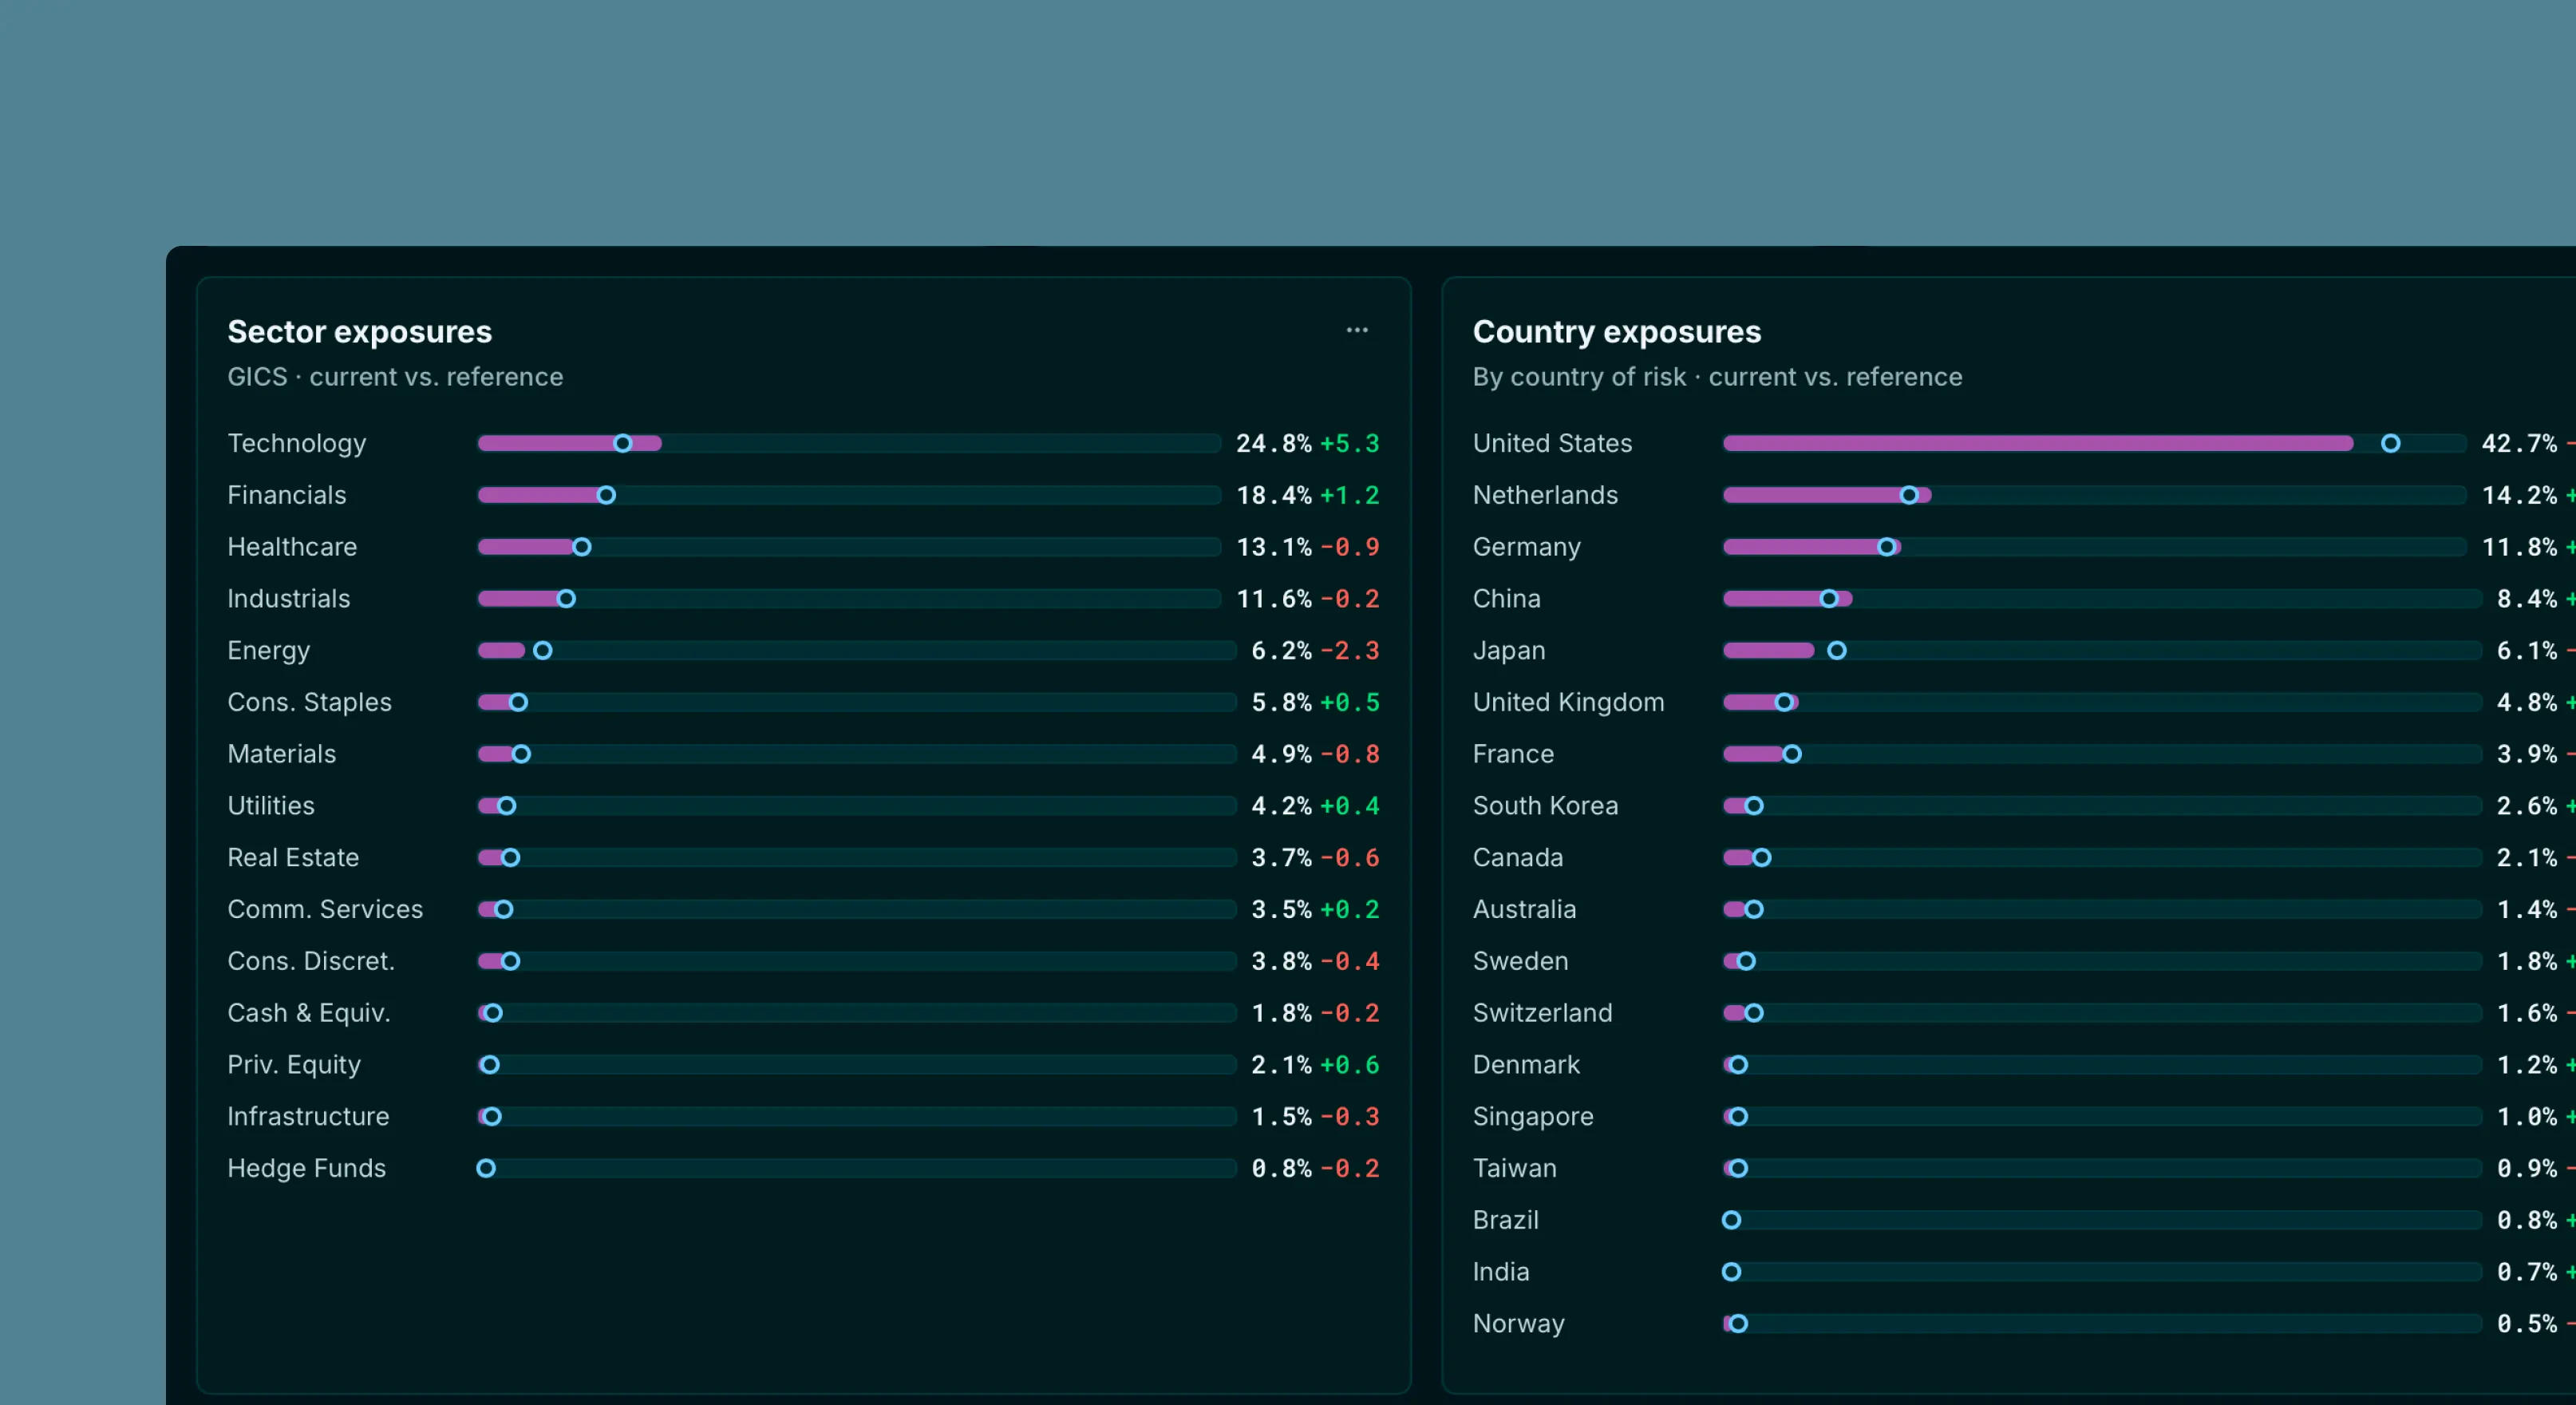Click the Cons. Staples row label
2576x1405 pixels.
309,702
